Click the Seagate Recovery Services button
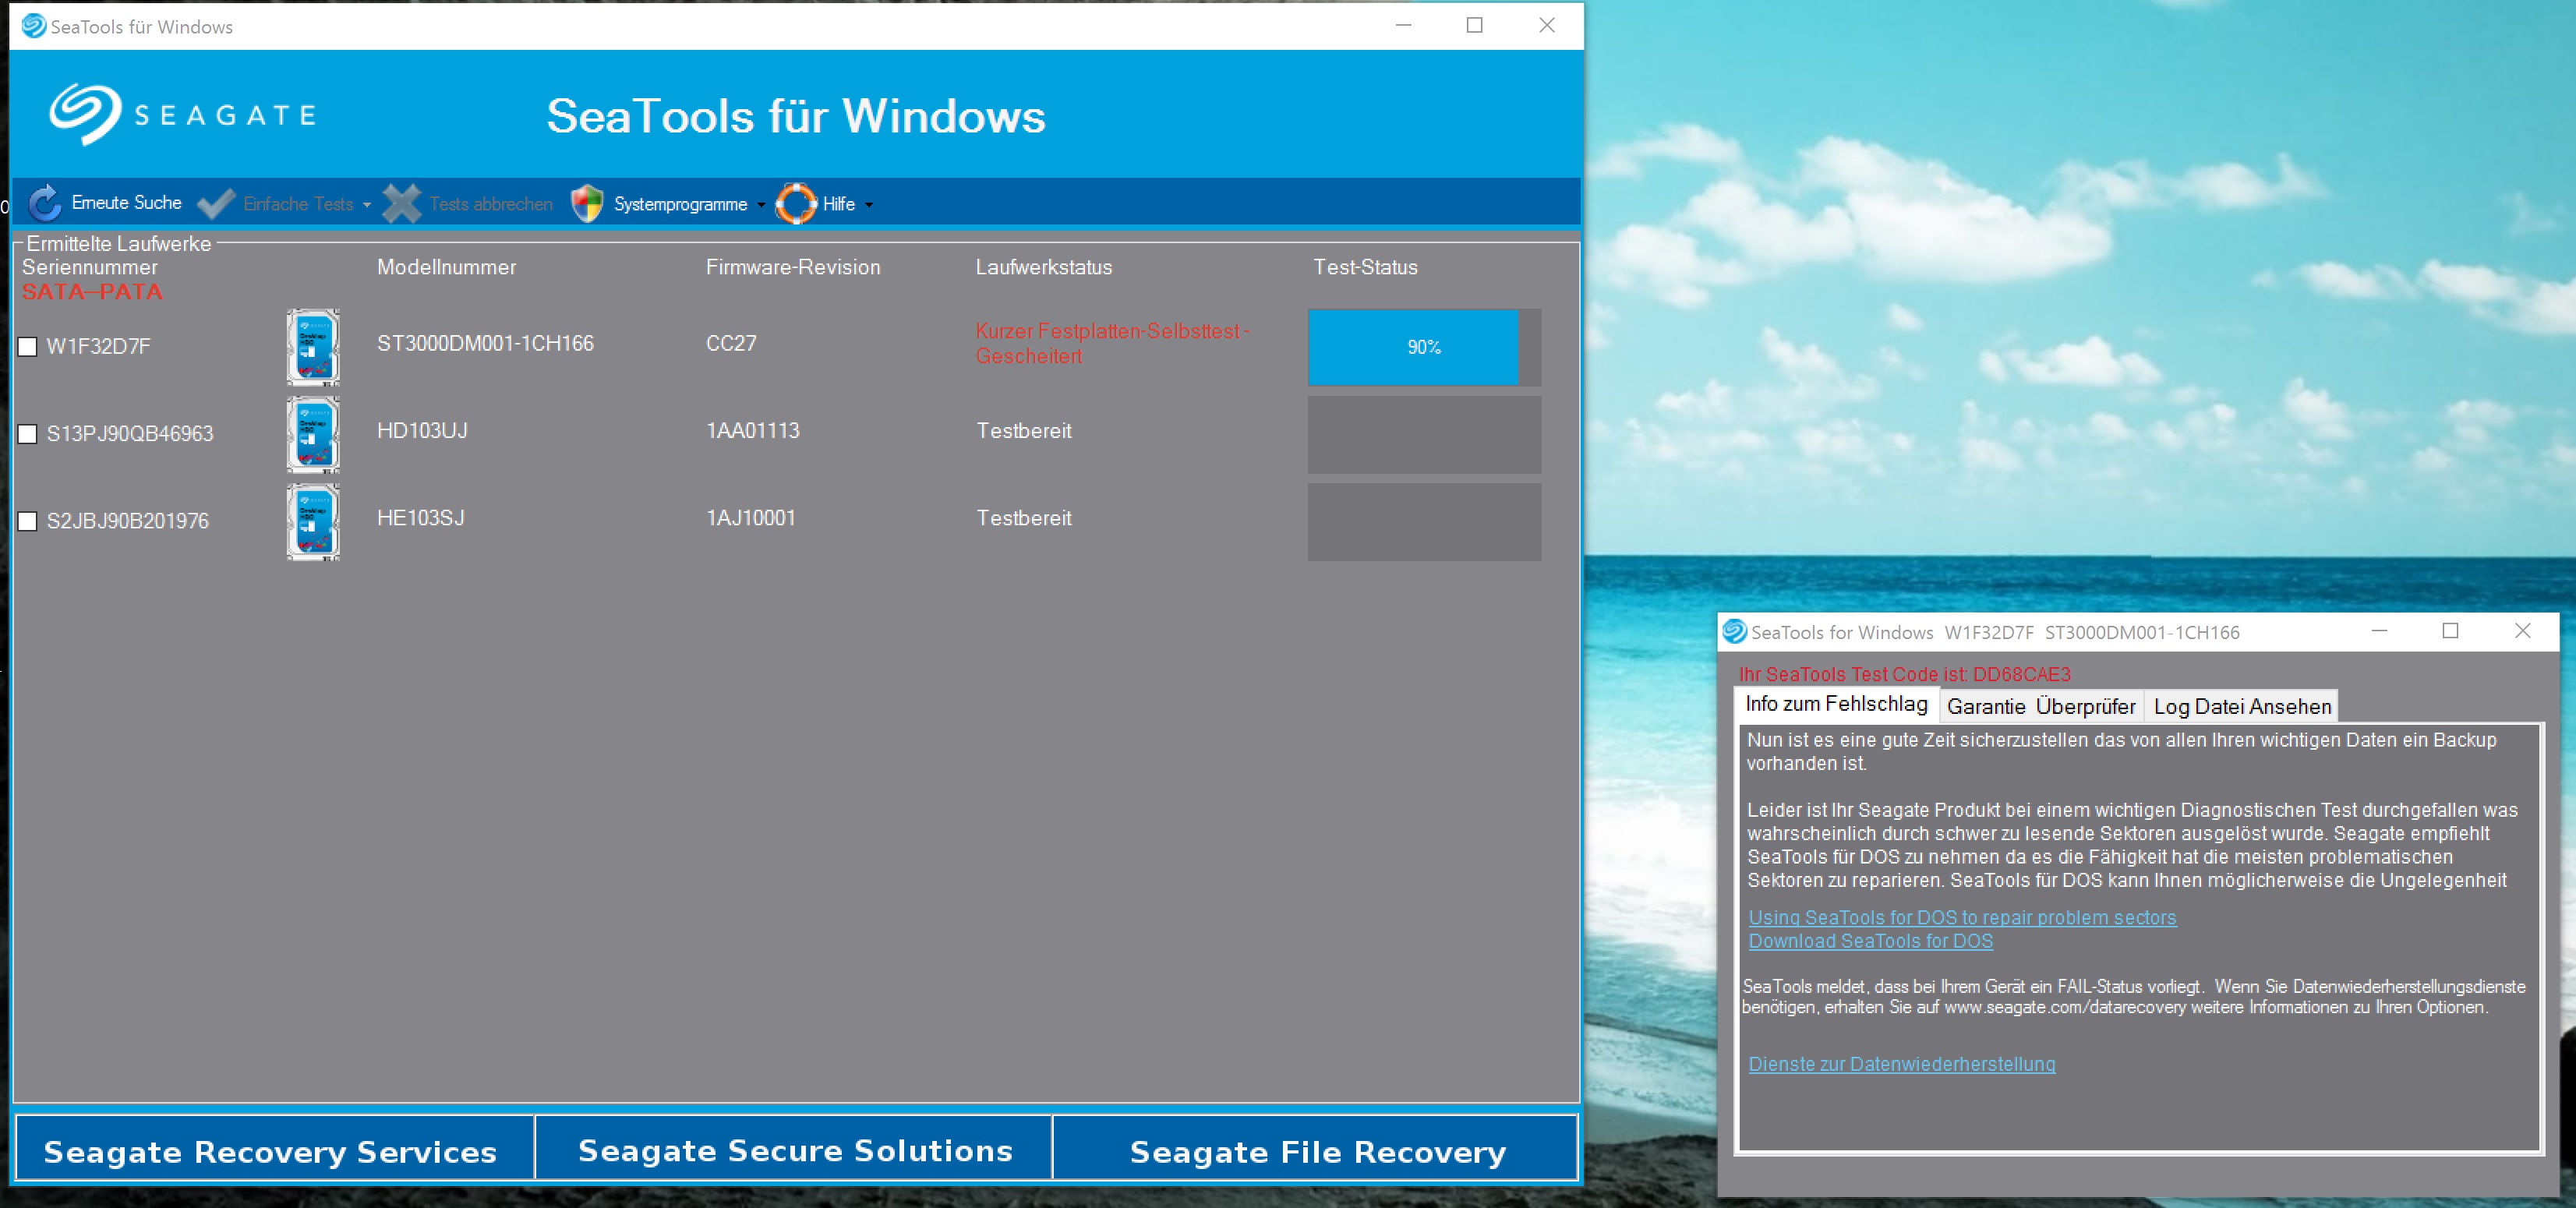 pos(270,1151)
